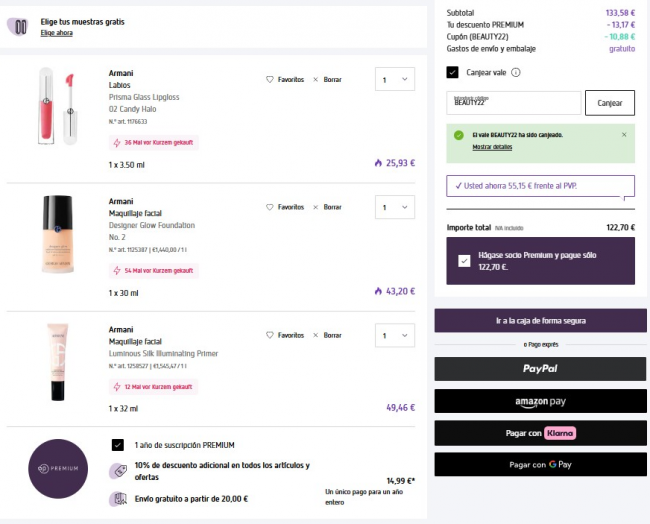This screenshot has height=524, width=650.
Task: Click Favoritos heart on Designer Glow Foundation
Action: (x=269, y=207)
